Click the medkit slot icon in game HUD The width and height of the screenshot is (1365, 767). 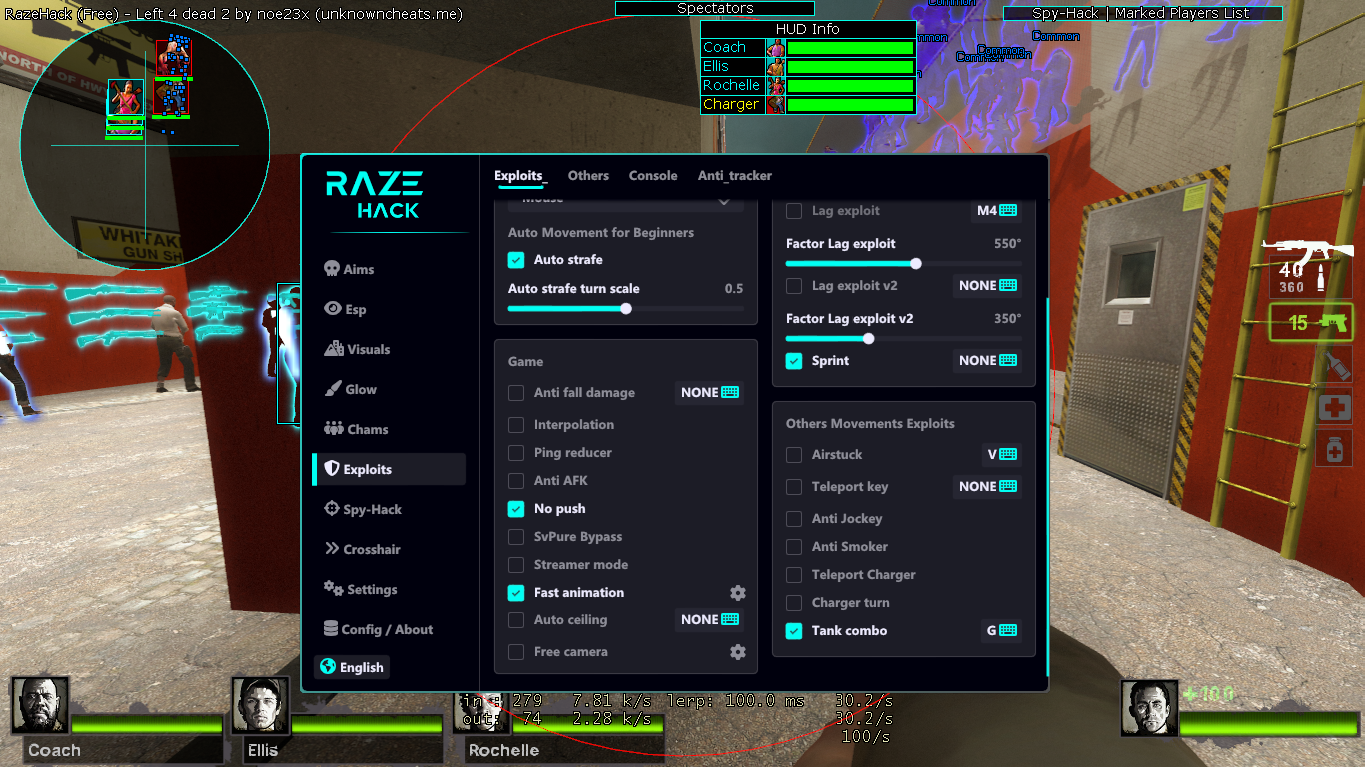click(x=1334, y=406)
